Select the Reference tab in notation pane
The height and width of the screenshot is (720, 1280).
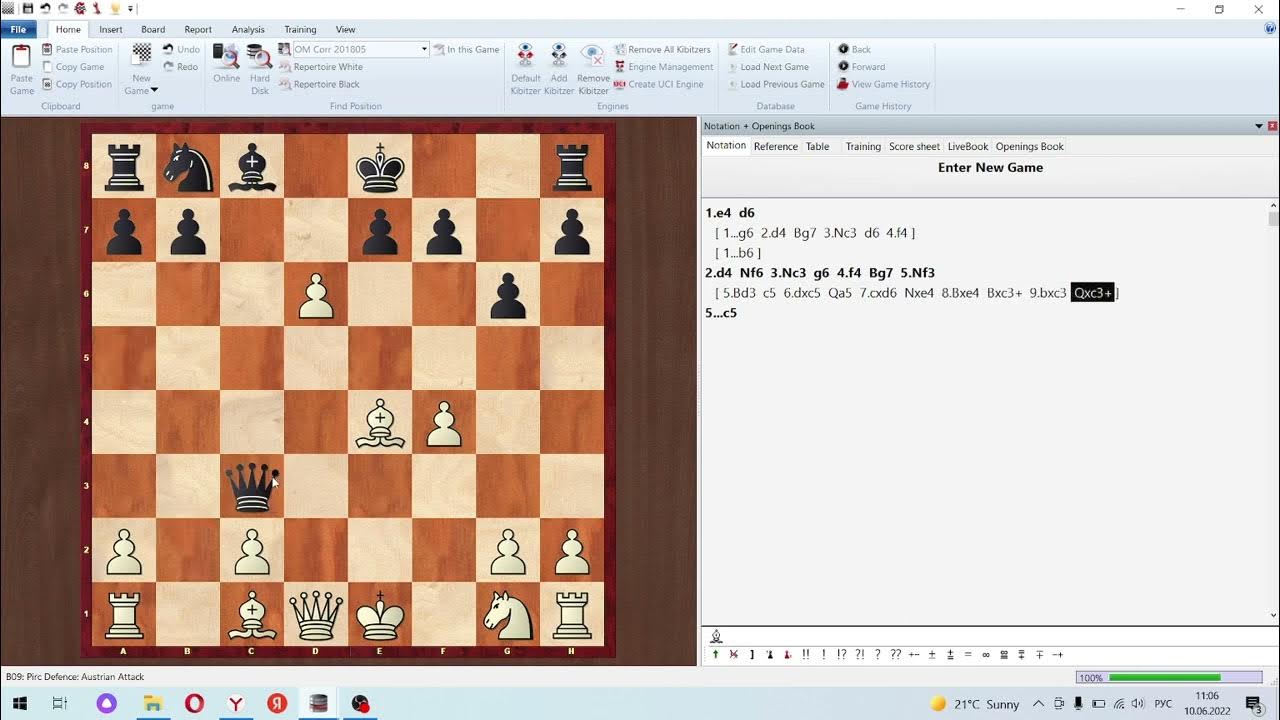775,146
